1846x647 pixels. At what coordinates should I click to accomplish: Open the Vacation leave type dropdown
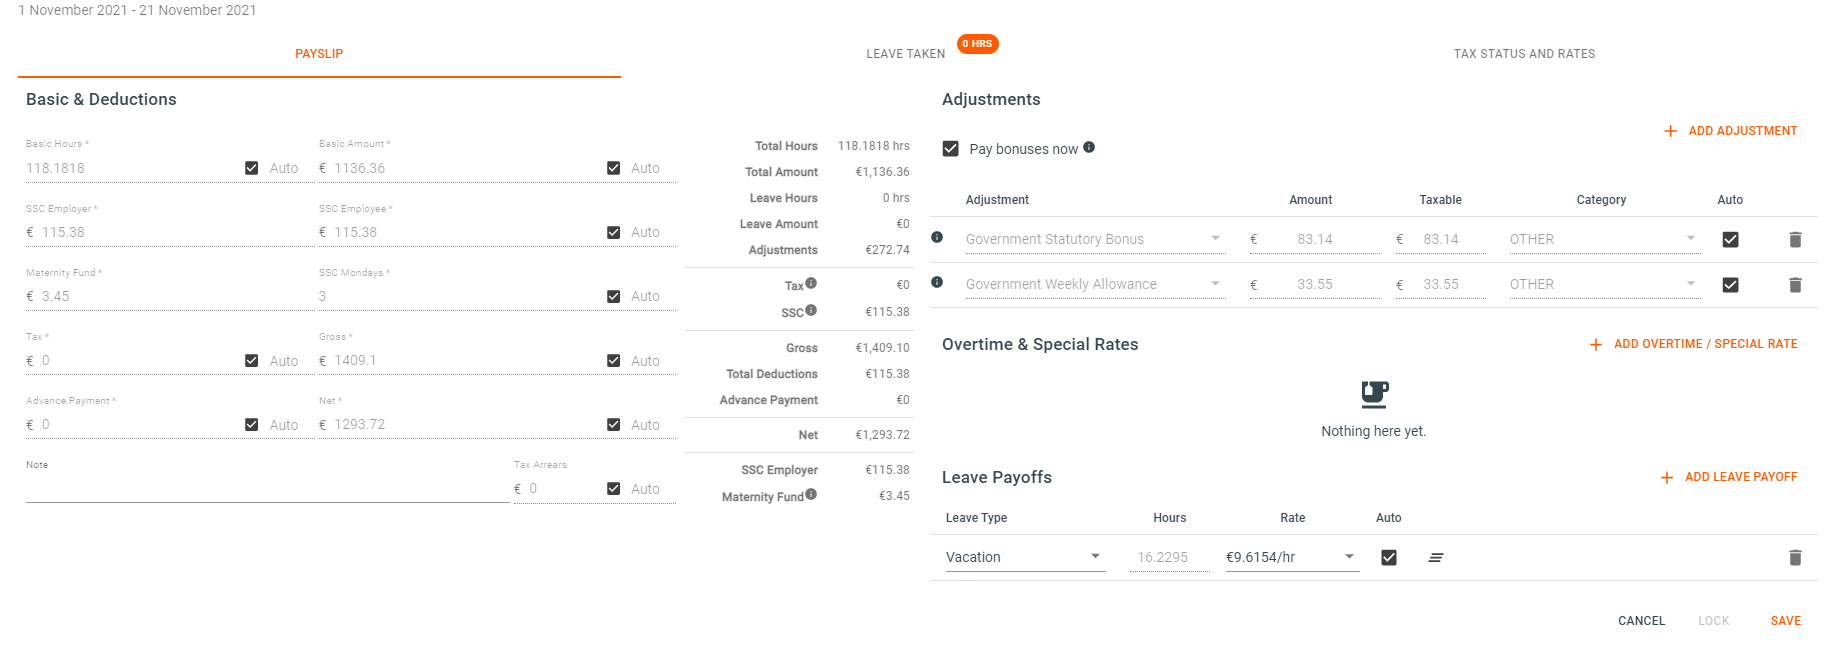(1026, 557)
